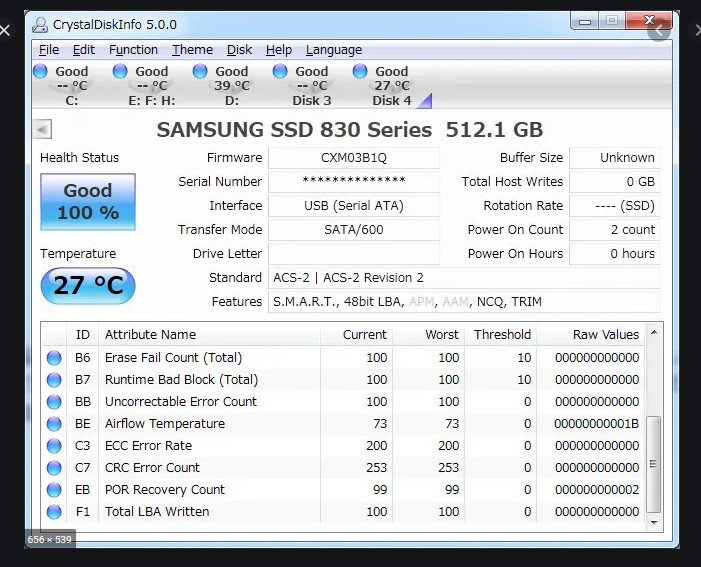Click the status orb of the C7 row

(54, 468)
